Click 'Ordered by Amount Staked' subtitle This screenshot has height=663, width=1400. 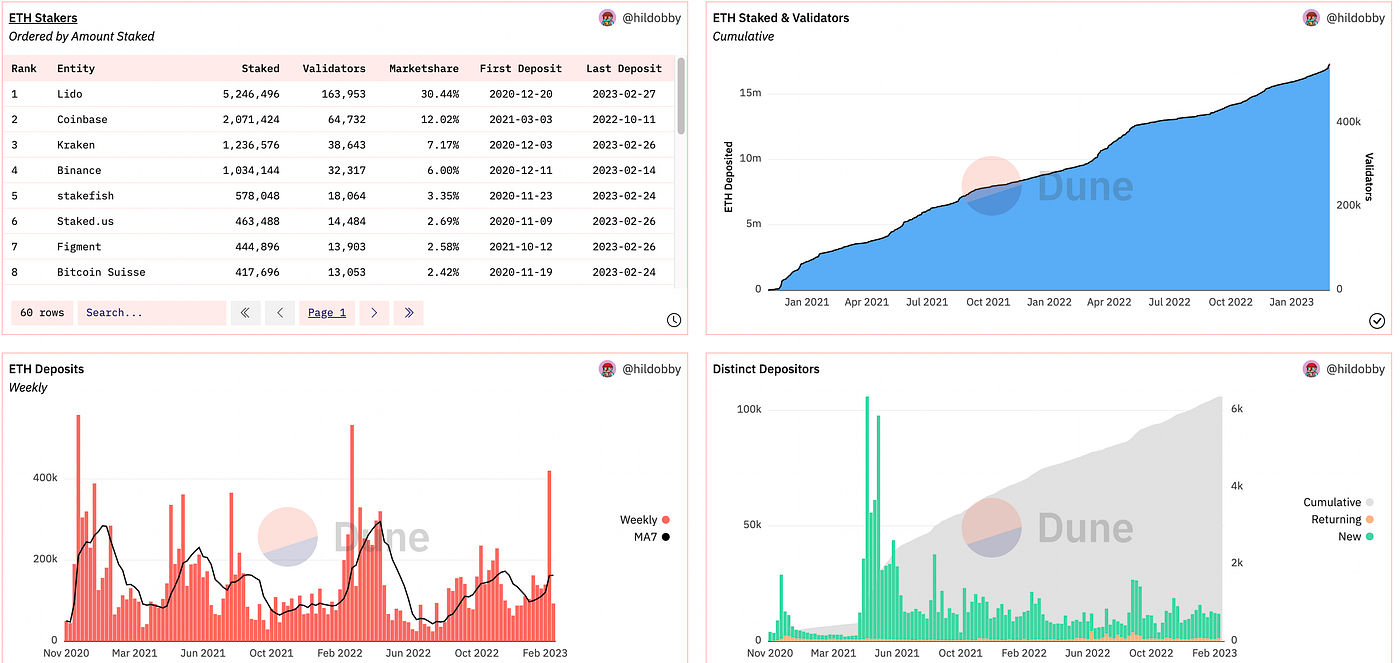pyautogui.click(x=82, y=36)
